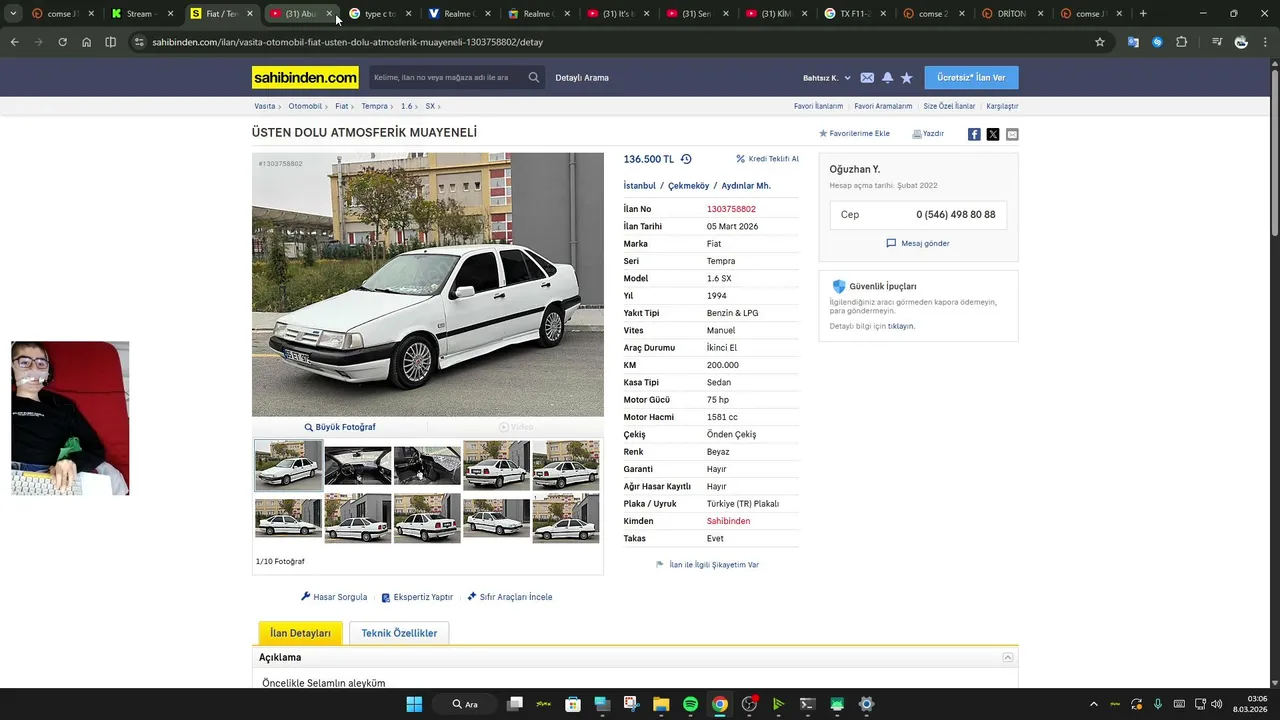This screenshot has width=1280, height=720.
Task: Open İlan ile İlgili Şikayetim Var link
Action: tap(707, 565)
